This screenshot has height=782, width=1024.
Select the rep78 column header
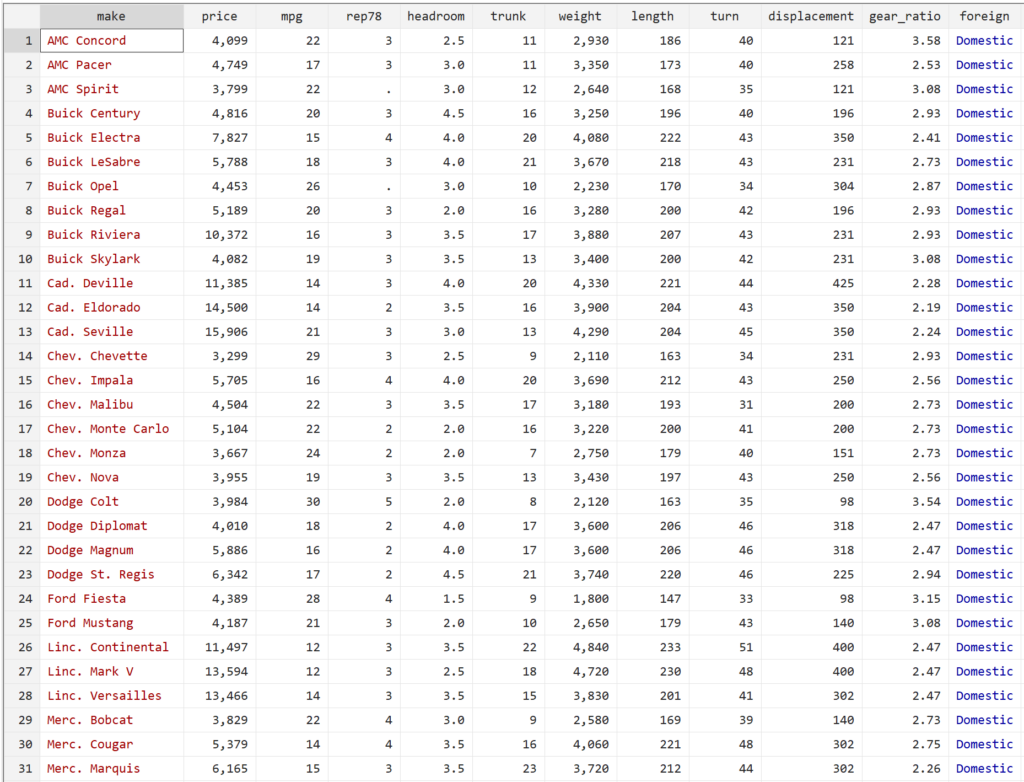tap(364, 16)
